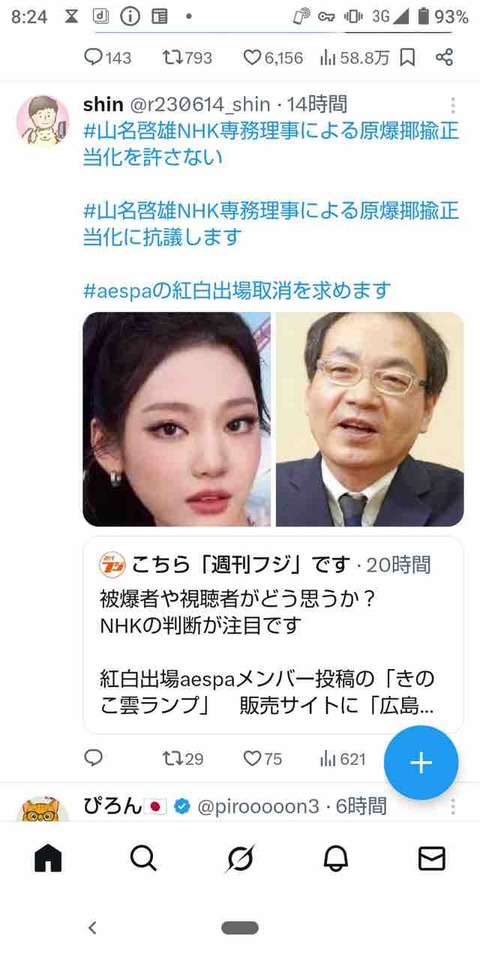Open the Messages envelope tab
Viewport: 480px width, 960px height.
coord(432,859)
